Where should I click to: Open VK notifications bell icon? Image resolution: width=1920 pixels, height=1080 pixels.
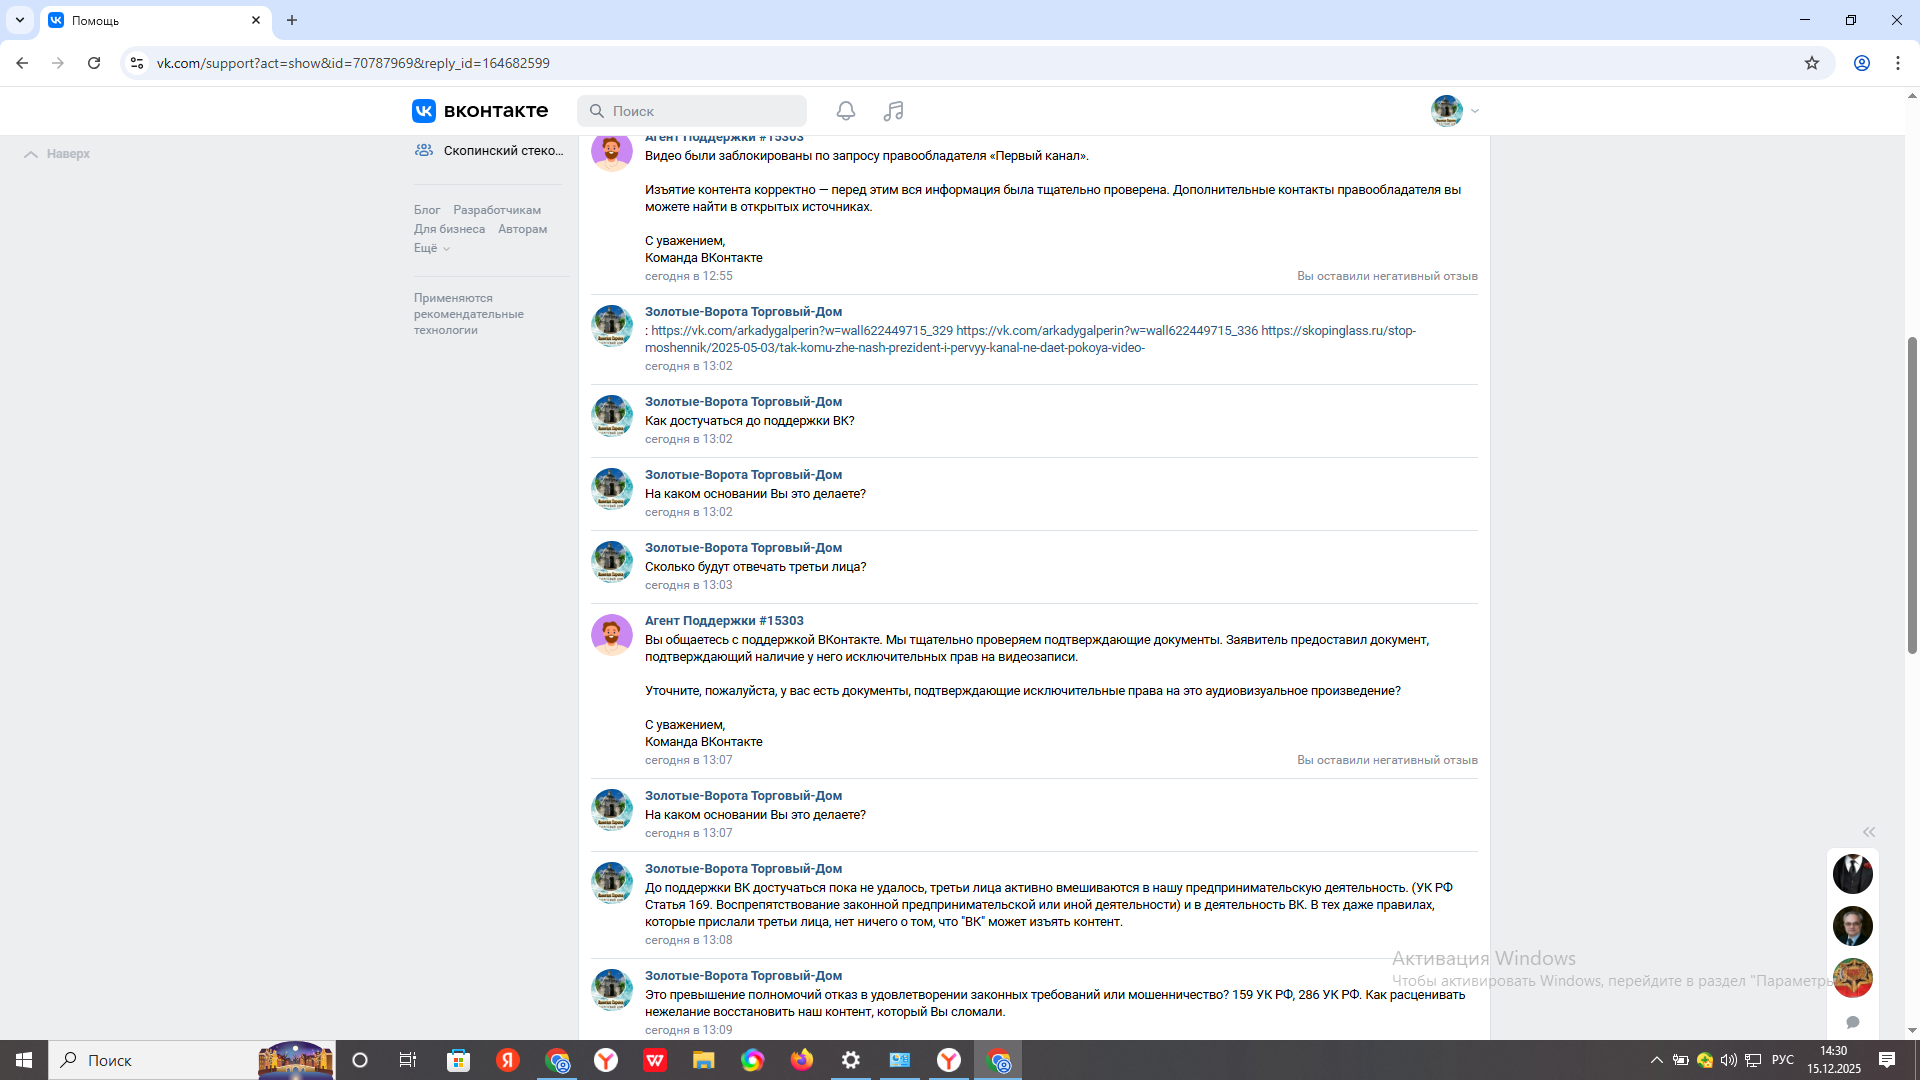click(x=846, y=111)
